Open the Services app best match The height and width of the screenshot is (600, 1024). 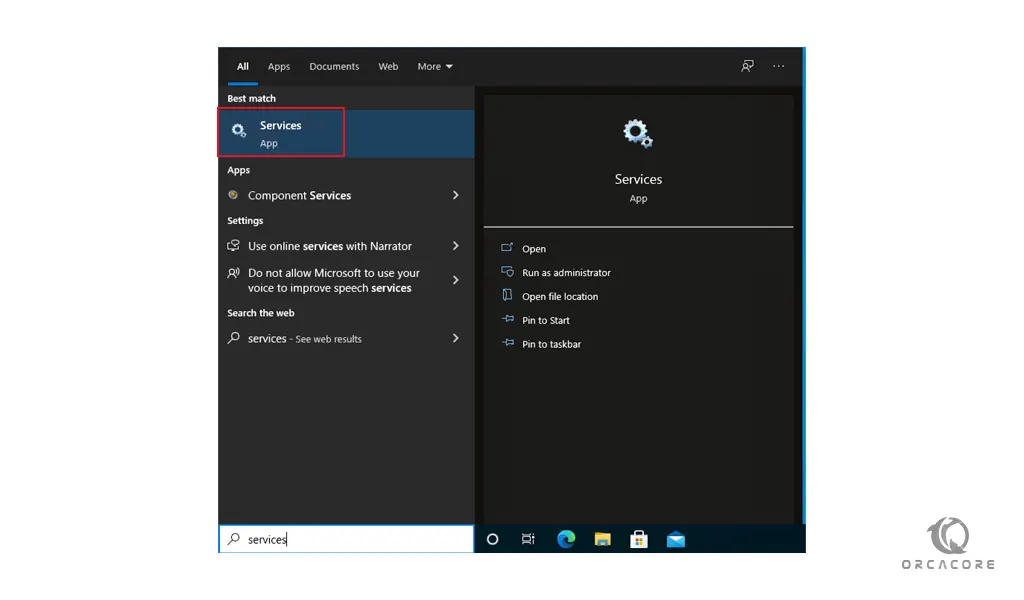click(281, 133)
